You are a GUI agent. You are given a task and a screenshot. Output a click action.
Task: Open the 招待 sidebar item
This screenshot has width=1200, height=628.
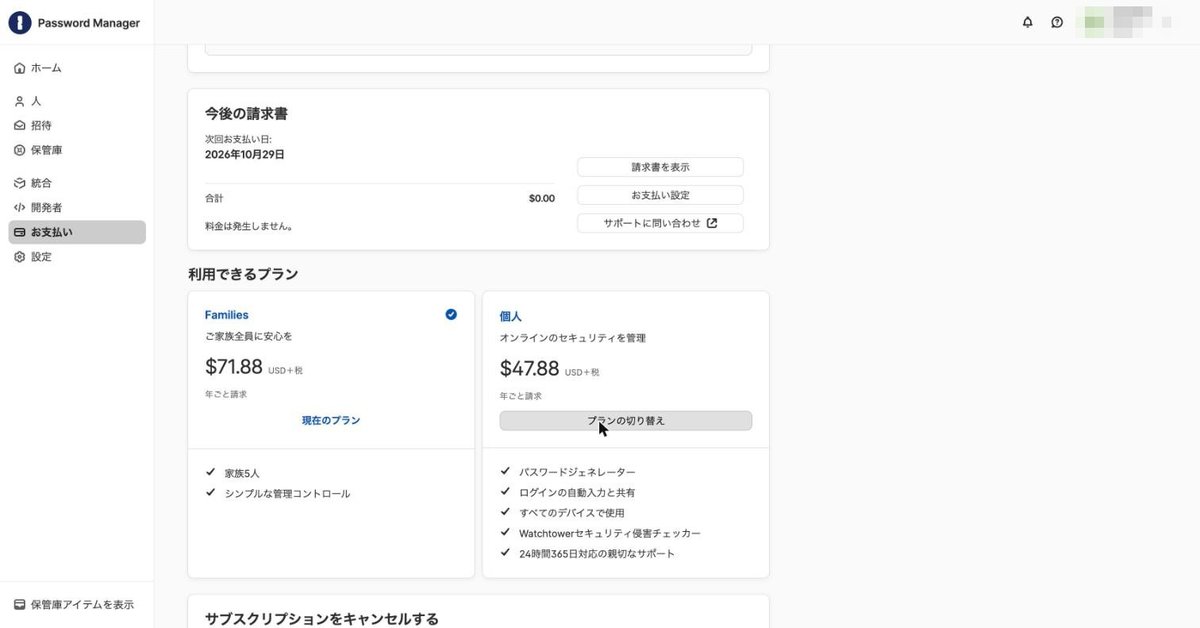click(x=77, y=126)
